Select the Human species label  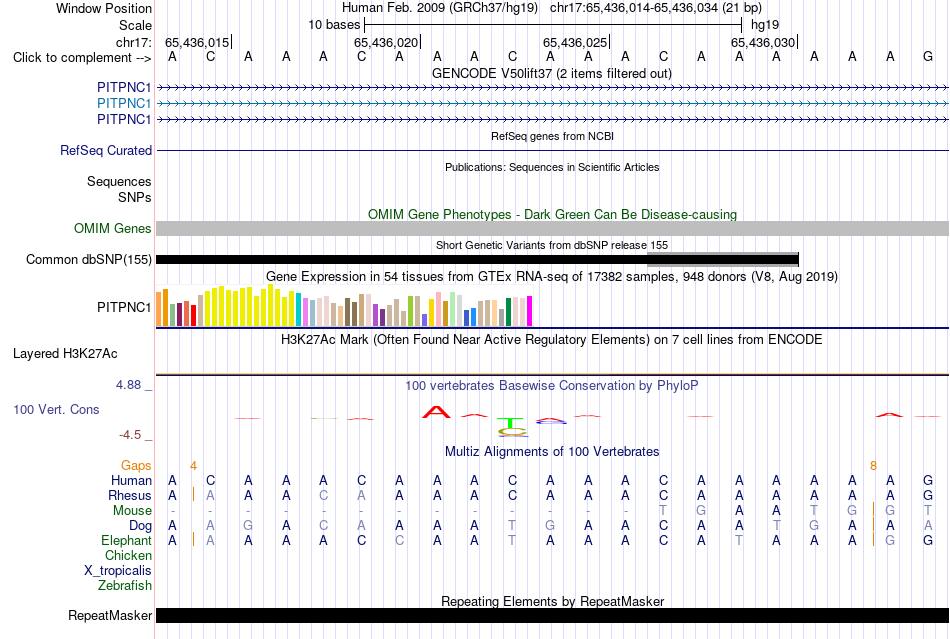coord(131,480)
